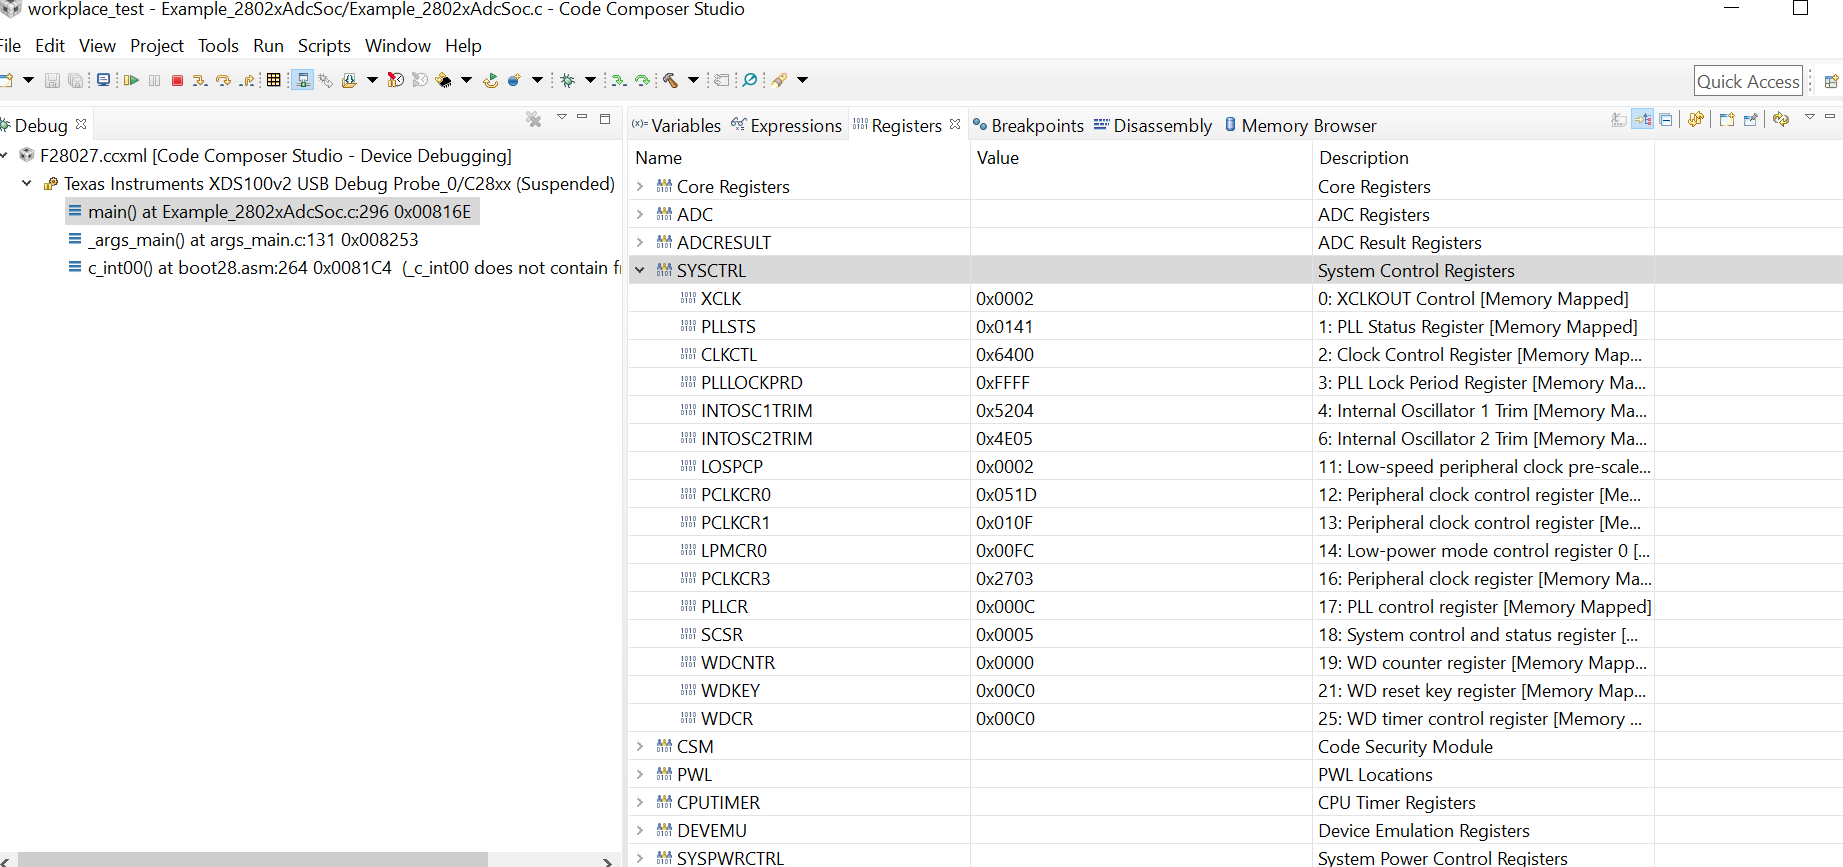Select the c_int00() stack frame

point(344,268)
